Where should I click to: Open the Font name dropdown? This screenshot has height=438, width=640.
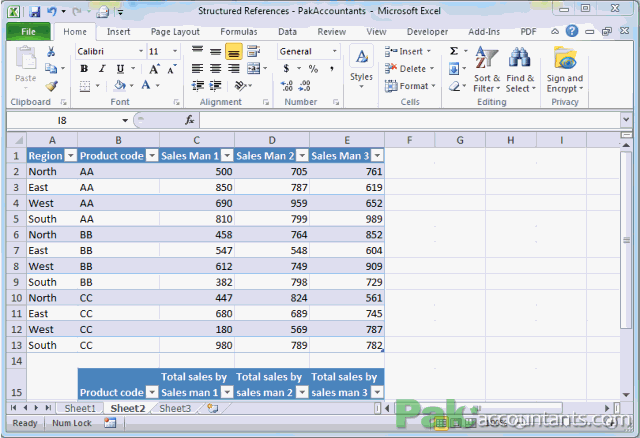coord(141,51)
